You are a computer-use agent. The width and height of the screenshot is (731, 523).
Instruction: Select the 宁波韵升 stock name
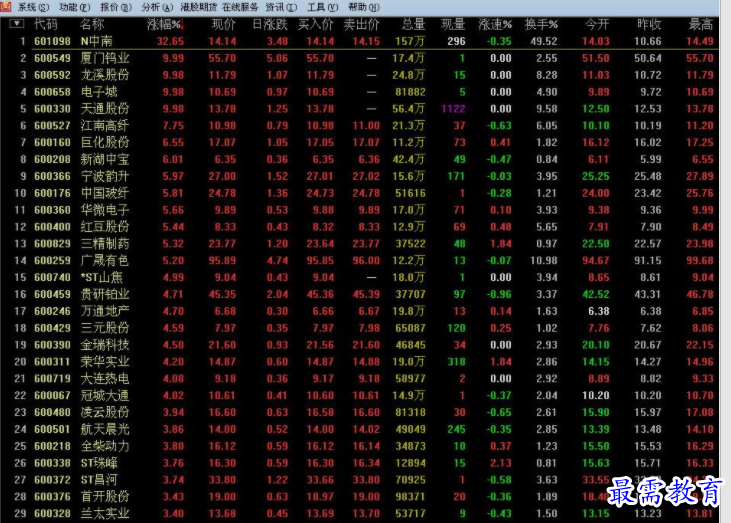[x=105, y=176]
